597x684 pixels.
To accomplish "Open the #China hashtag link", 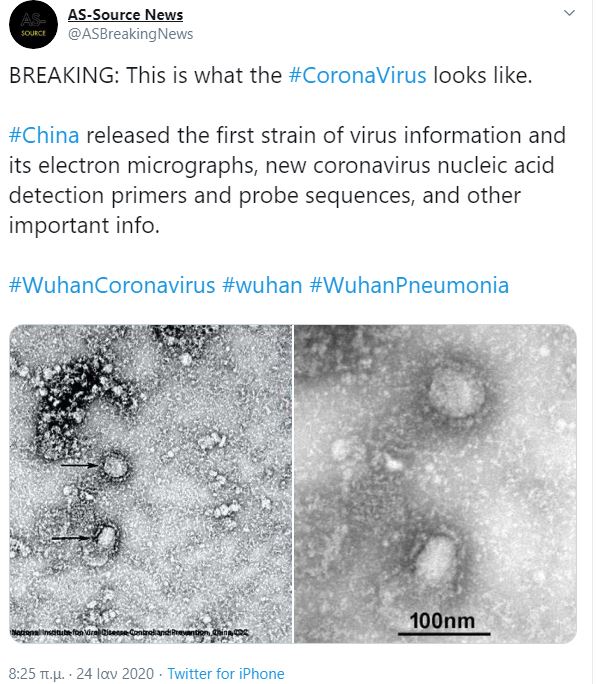I will pyautogui.click(x=44, y=135).
